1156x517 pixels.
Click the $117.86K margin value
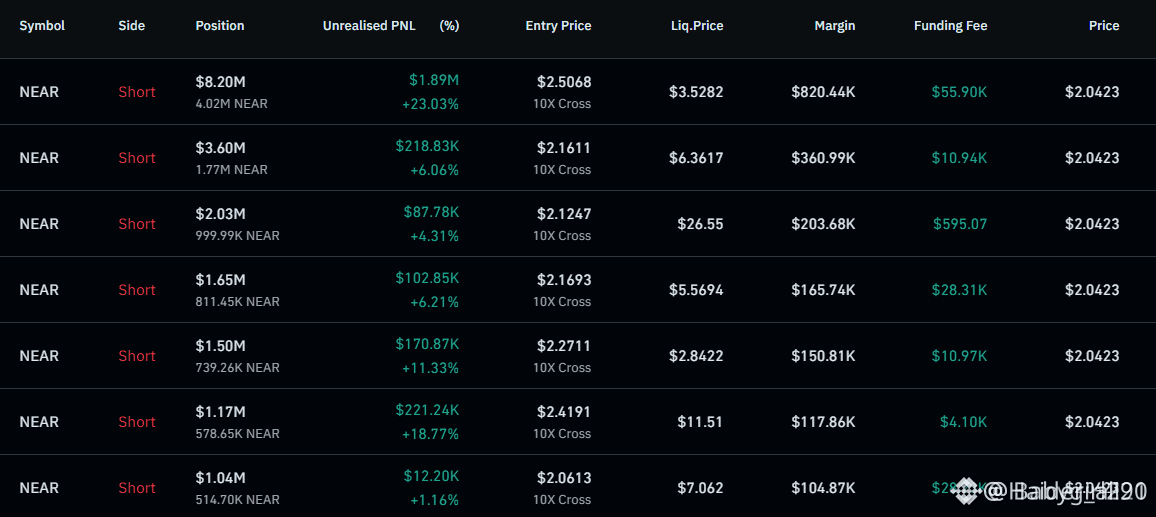point(824,422)
